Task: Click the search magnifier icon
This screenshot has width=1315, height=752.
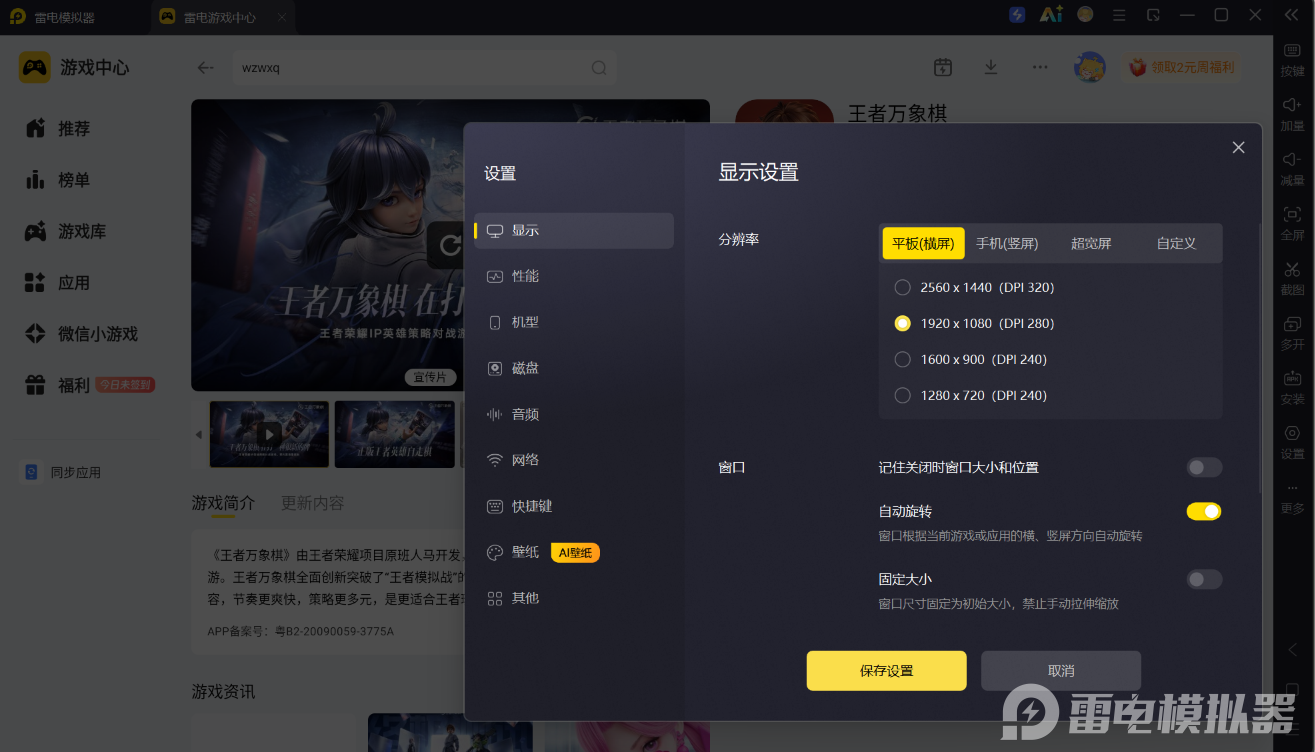Action: click(599, 68)
